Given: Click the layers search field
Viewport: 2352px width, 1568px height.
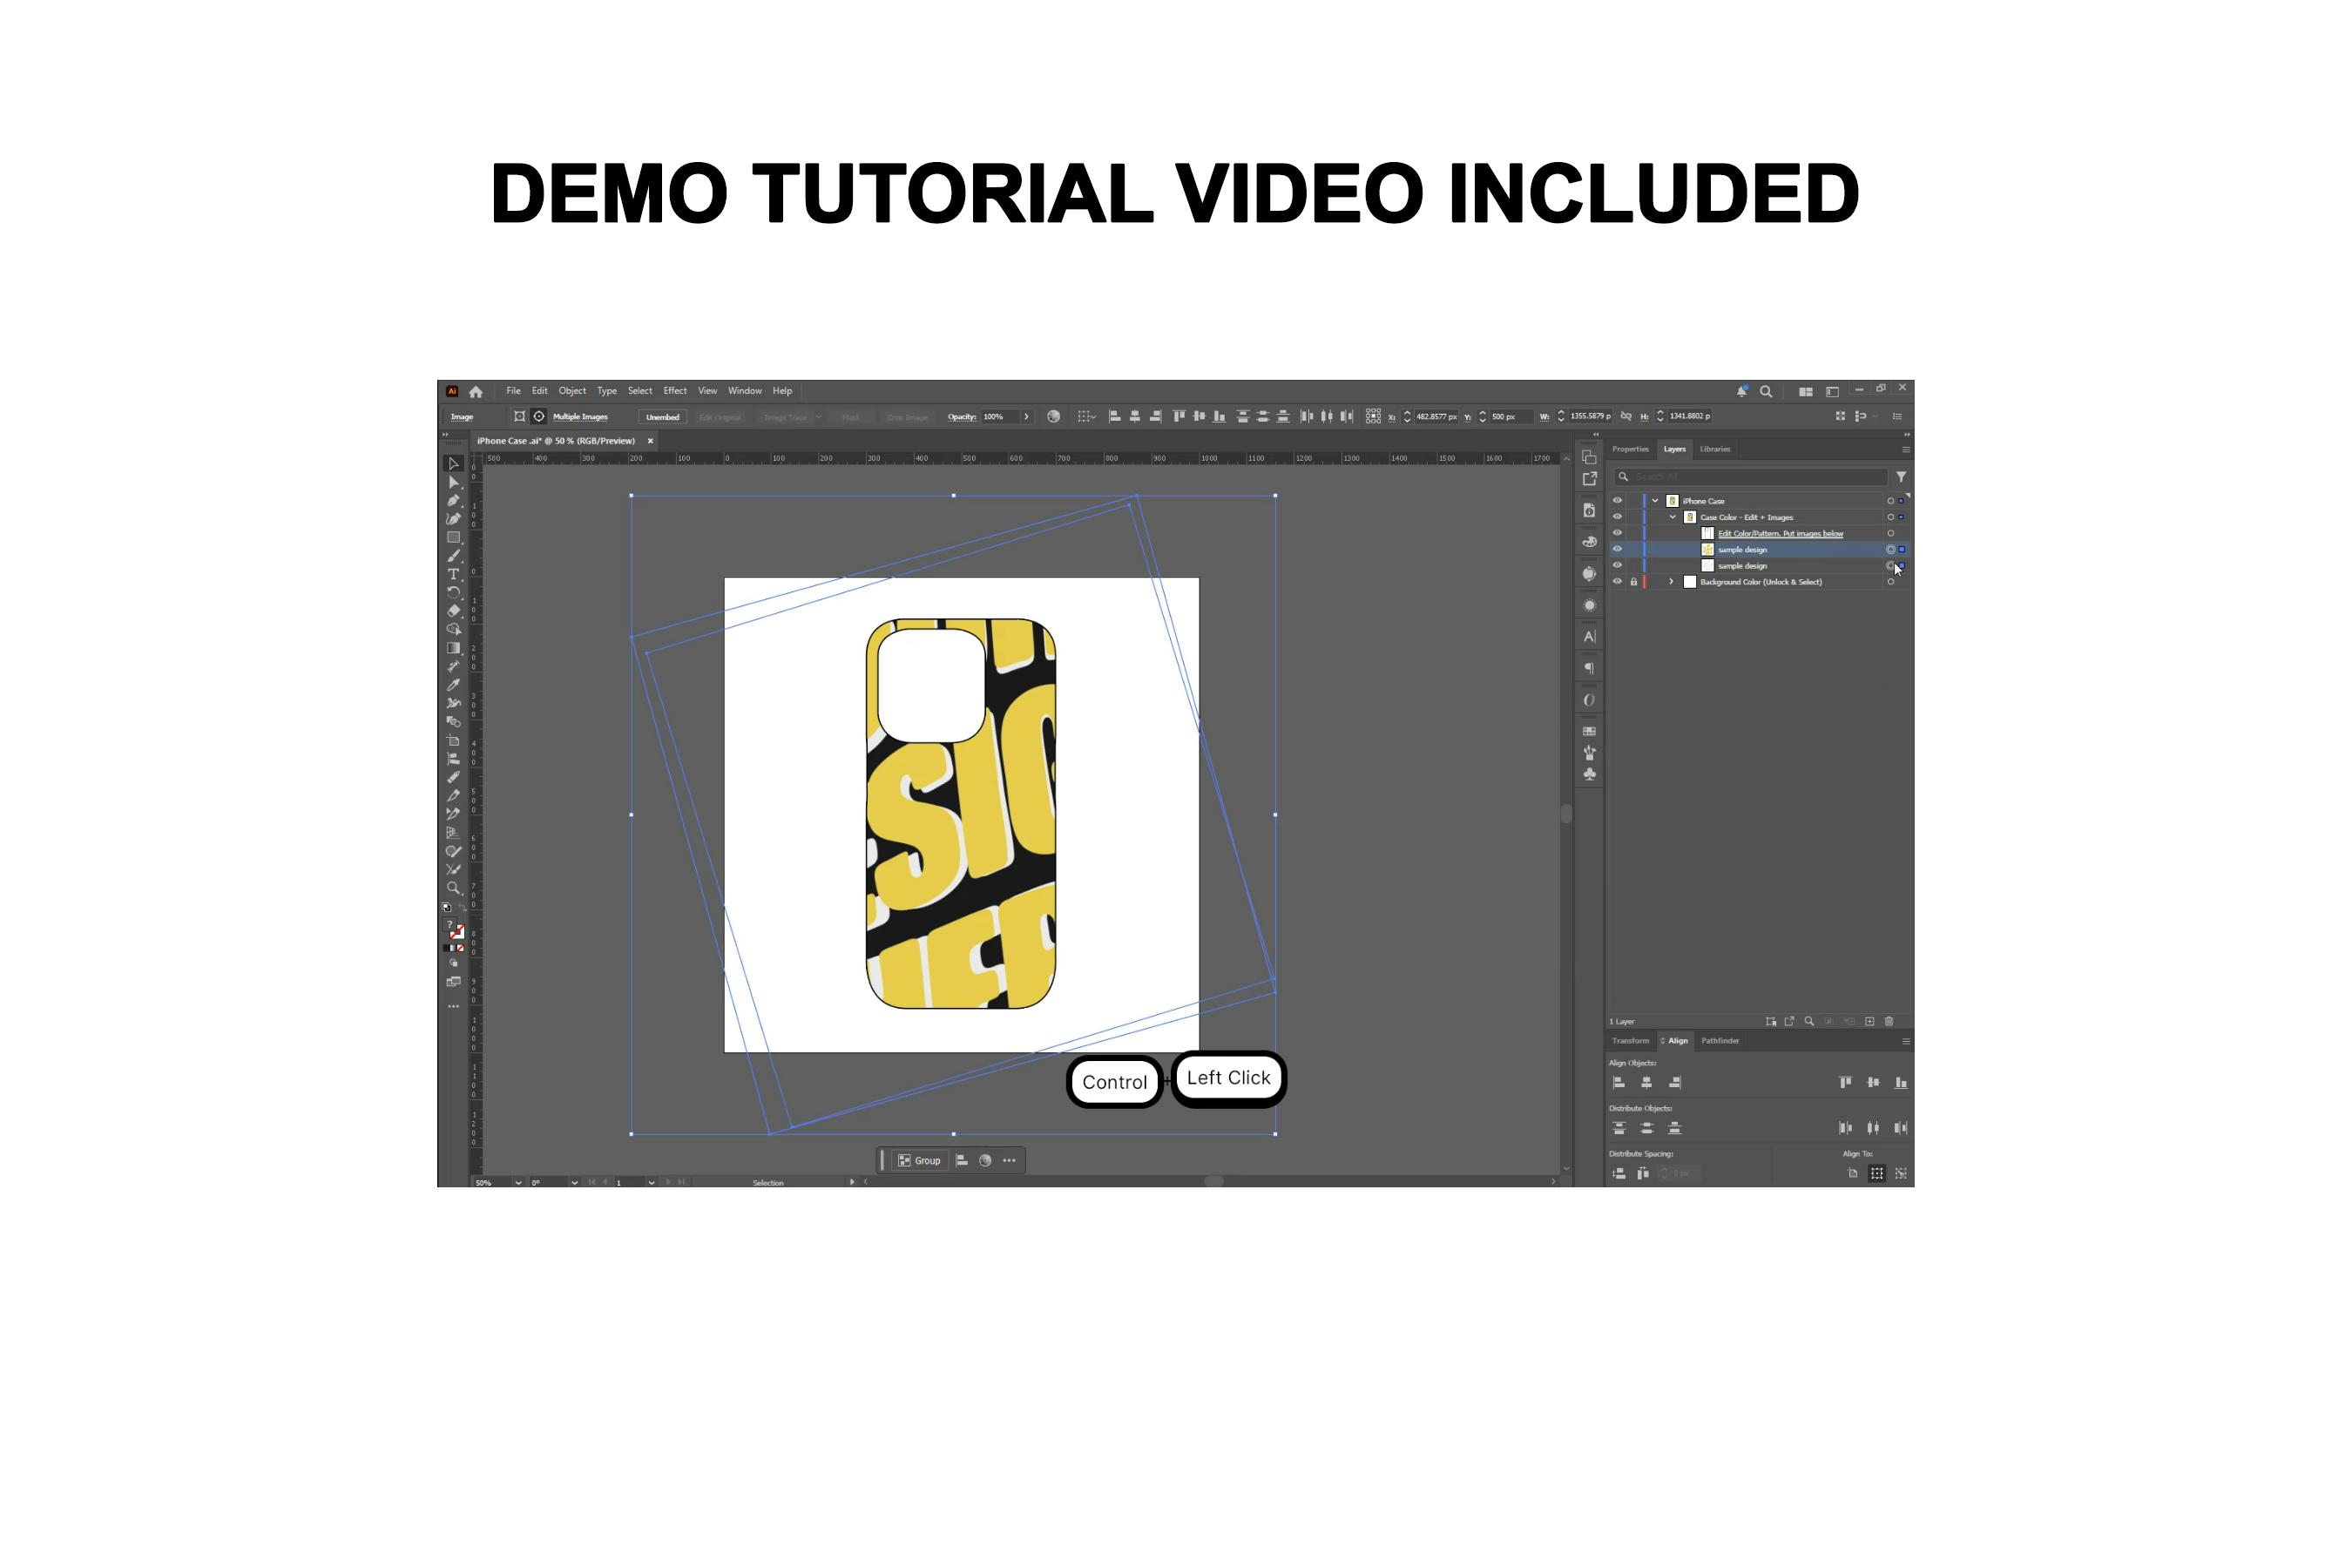Looking at the screenshot, I should (x=1751, y=477).
